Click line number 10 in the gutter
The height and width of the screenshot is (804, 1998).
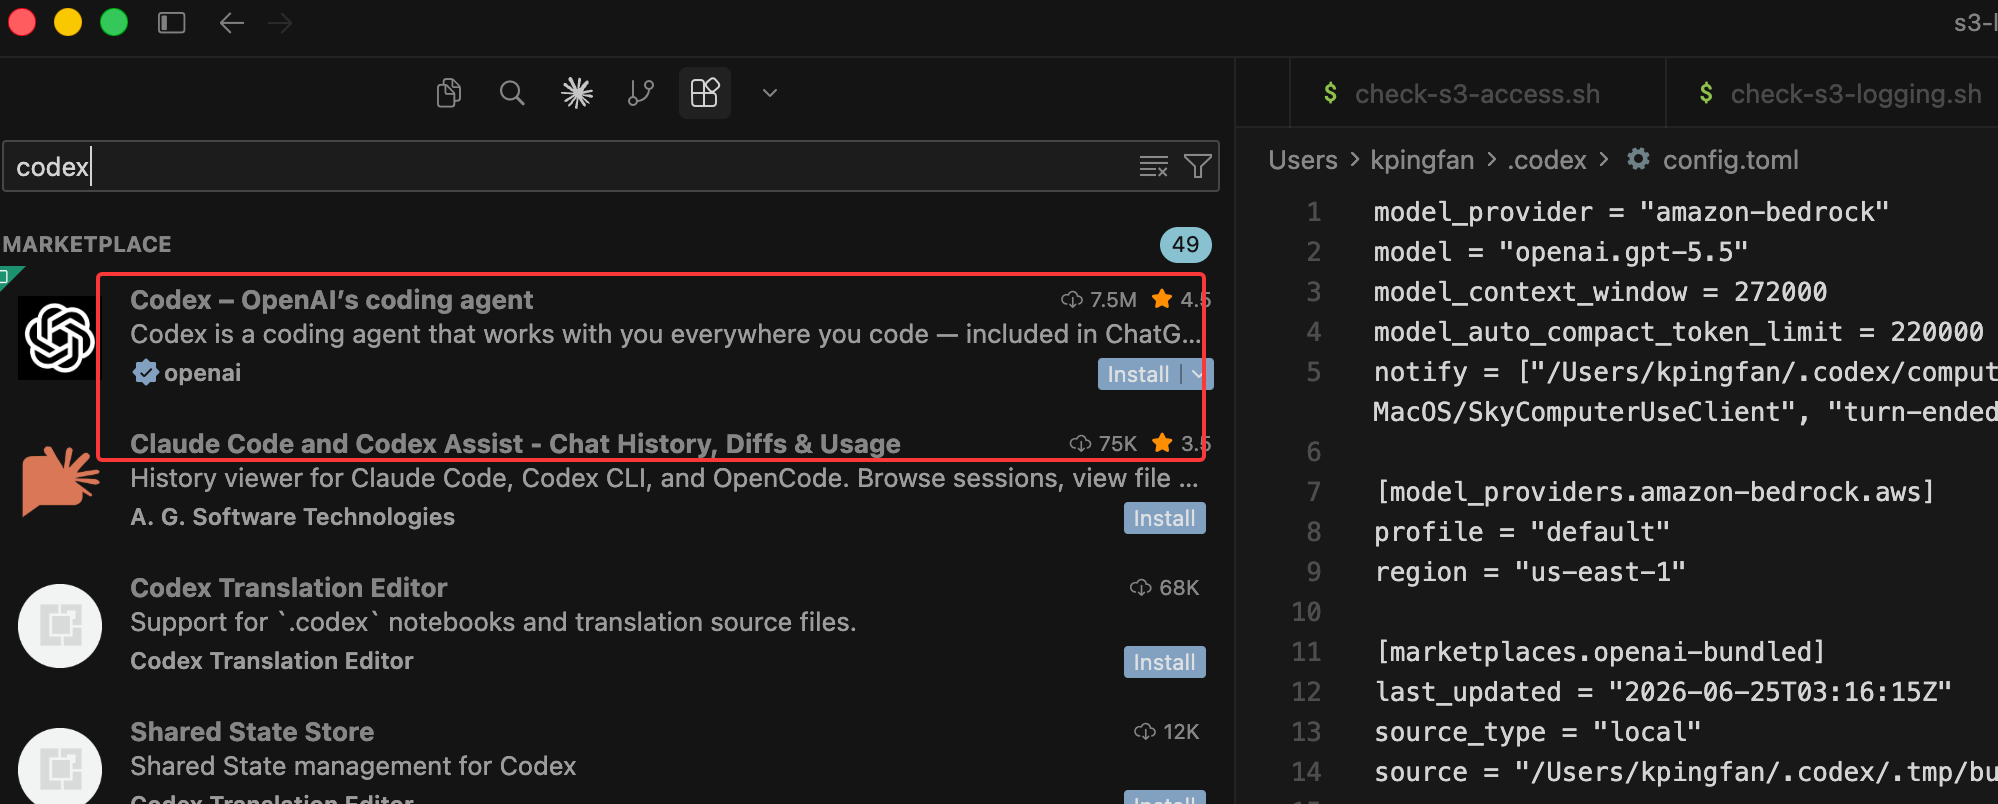tap(1306, 612)
